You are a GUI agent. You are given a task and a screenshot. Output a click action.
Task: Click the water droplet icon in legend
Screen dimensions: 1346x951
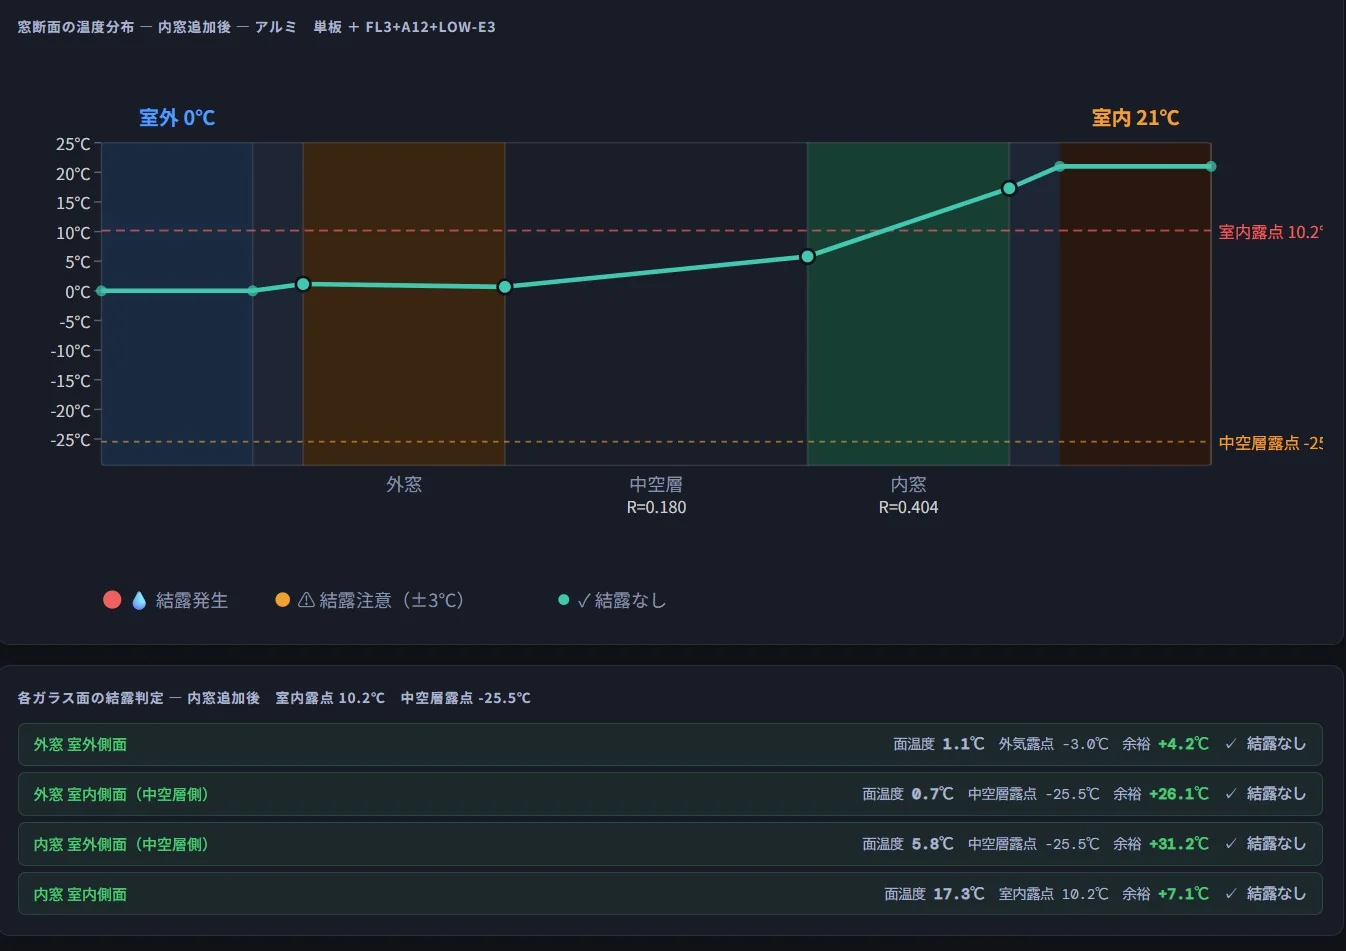[x=139, y=600]
